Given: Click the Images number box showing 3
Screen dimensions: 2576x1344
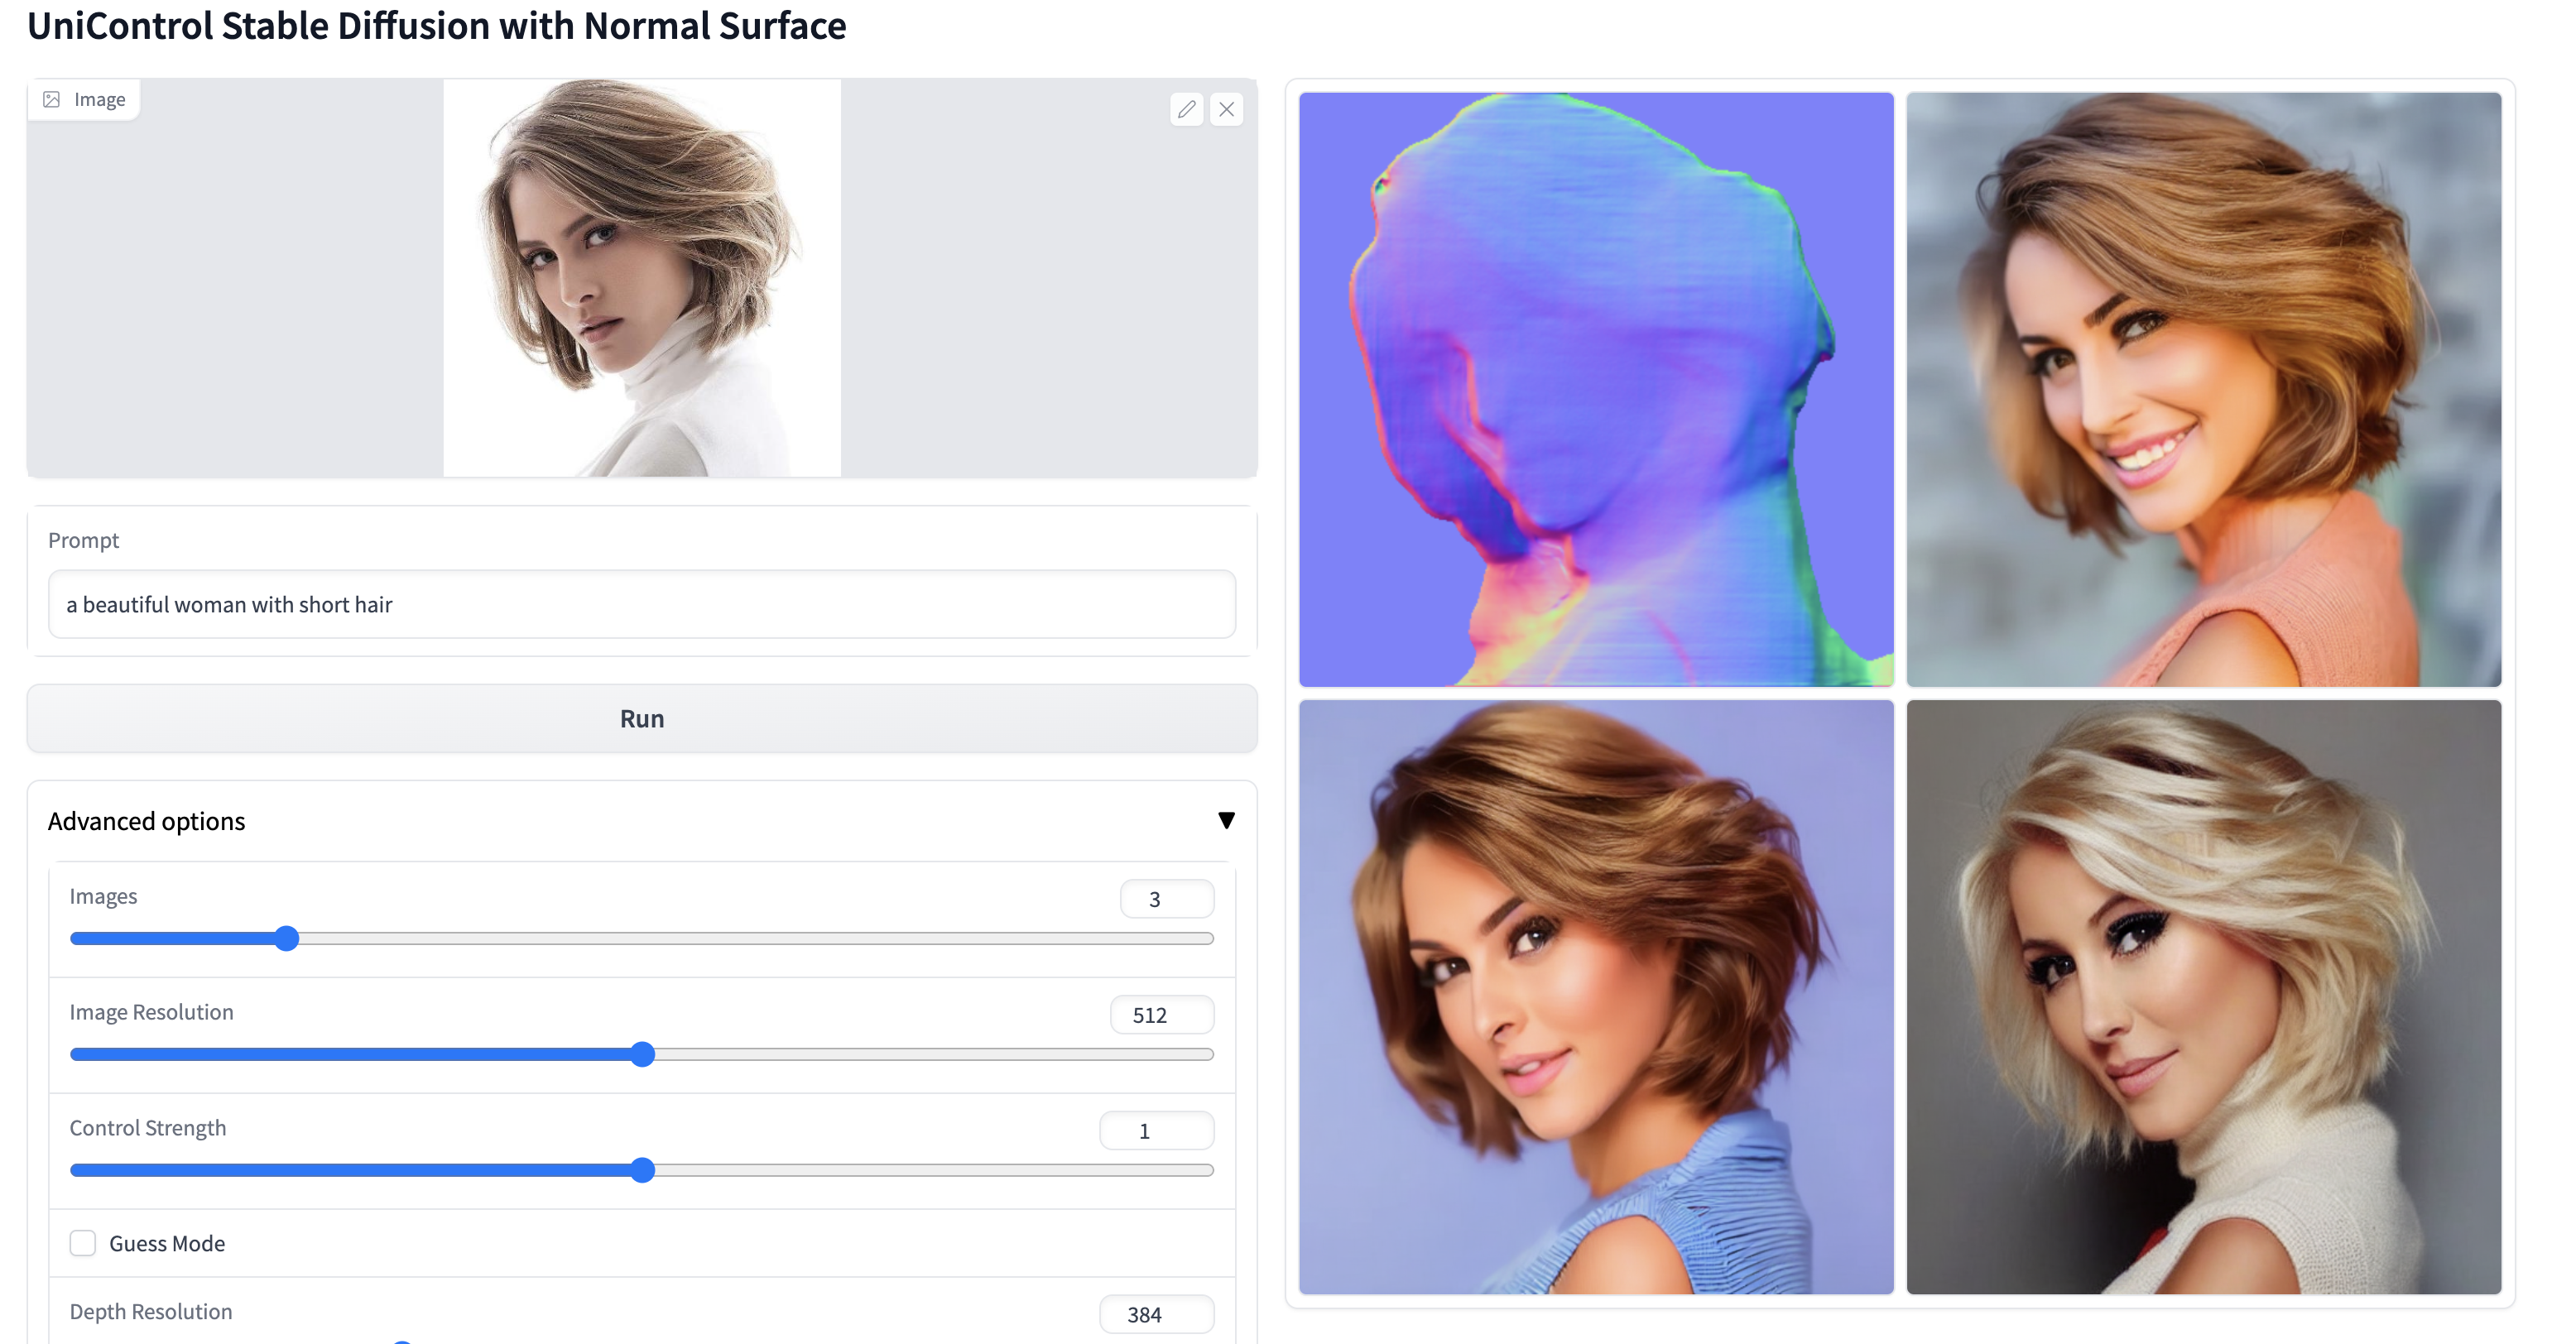Looking at the screenshot, I should [x=1166, y=899].
